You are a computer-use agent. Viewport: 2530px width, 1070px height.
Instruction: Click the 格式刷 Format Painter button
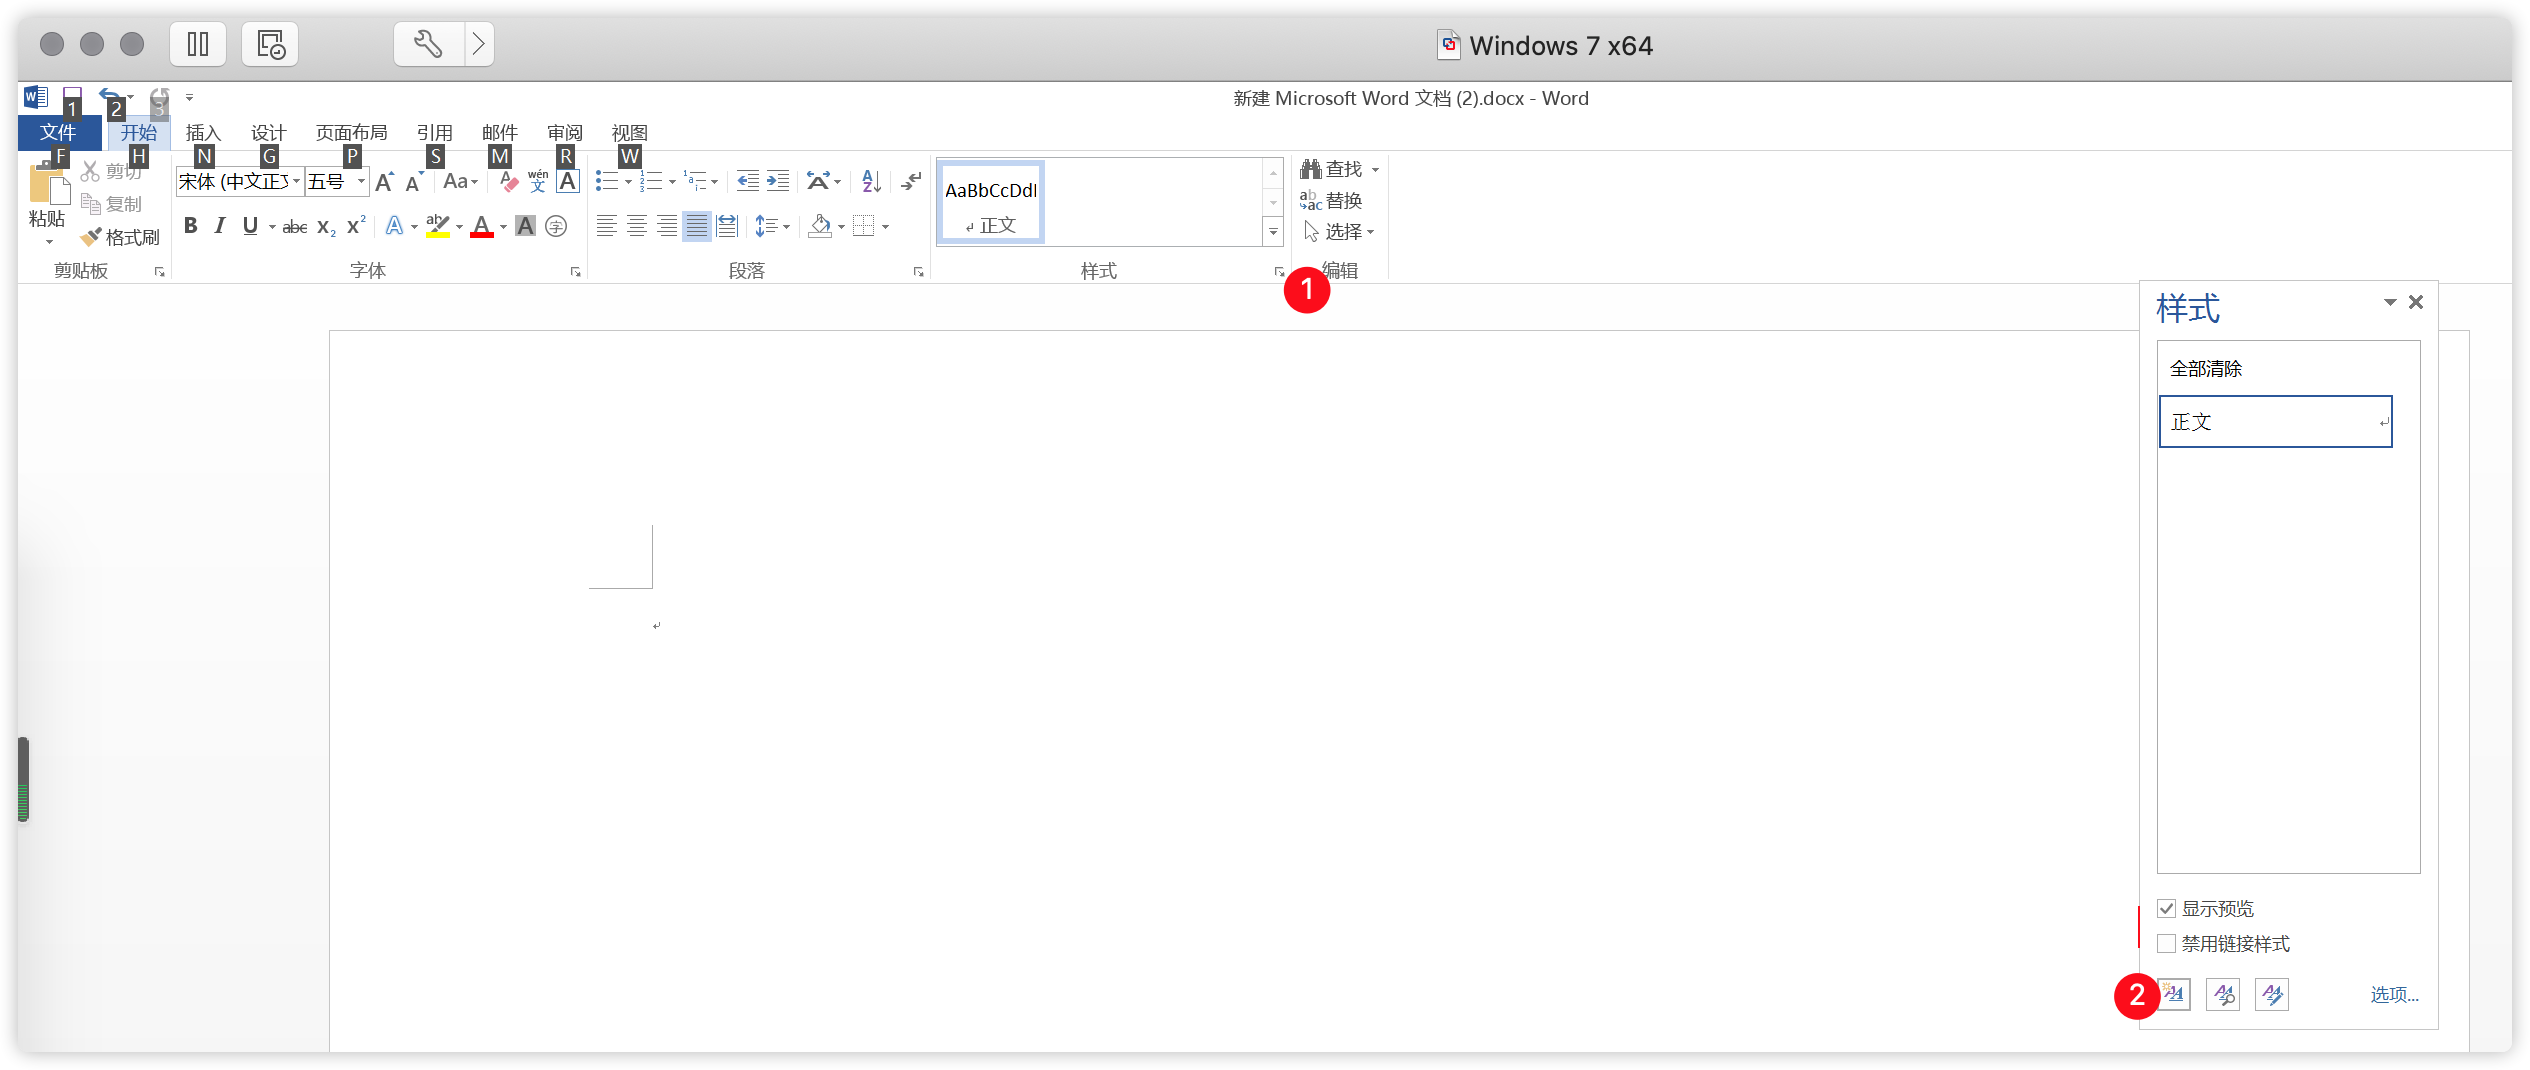(x=121, y=237)
